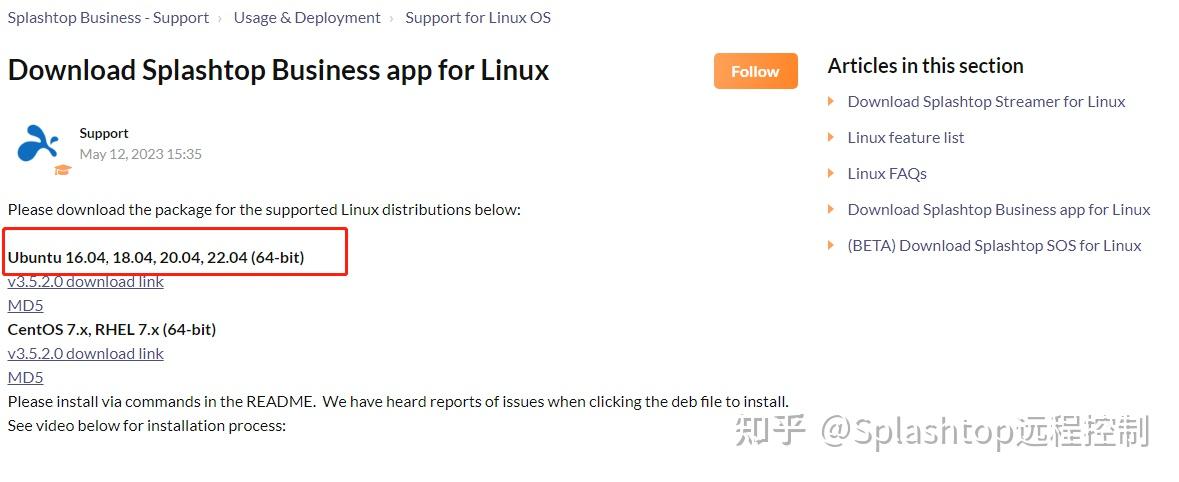1179x482 pixels.
Task: Download CentOS v3.5.2.0 package link
Action: pyautogui.click(x=86, y=353)
